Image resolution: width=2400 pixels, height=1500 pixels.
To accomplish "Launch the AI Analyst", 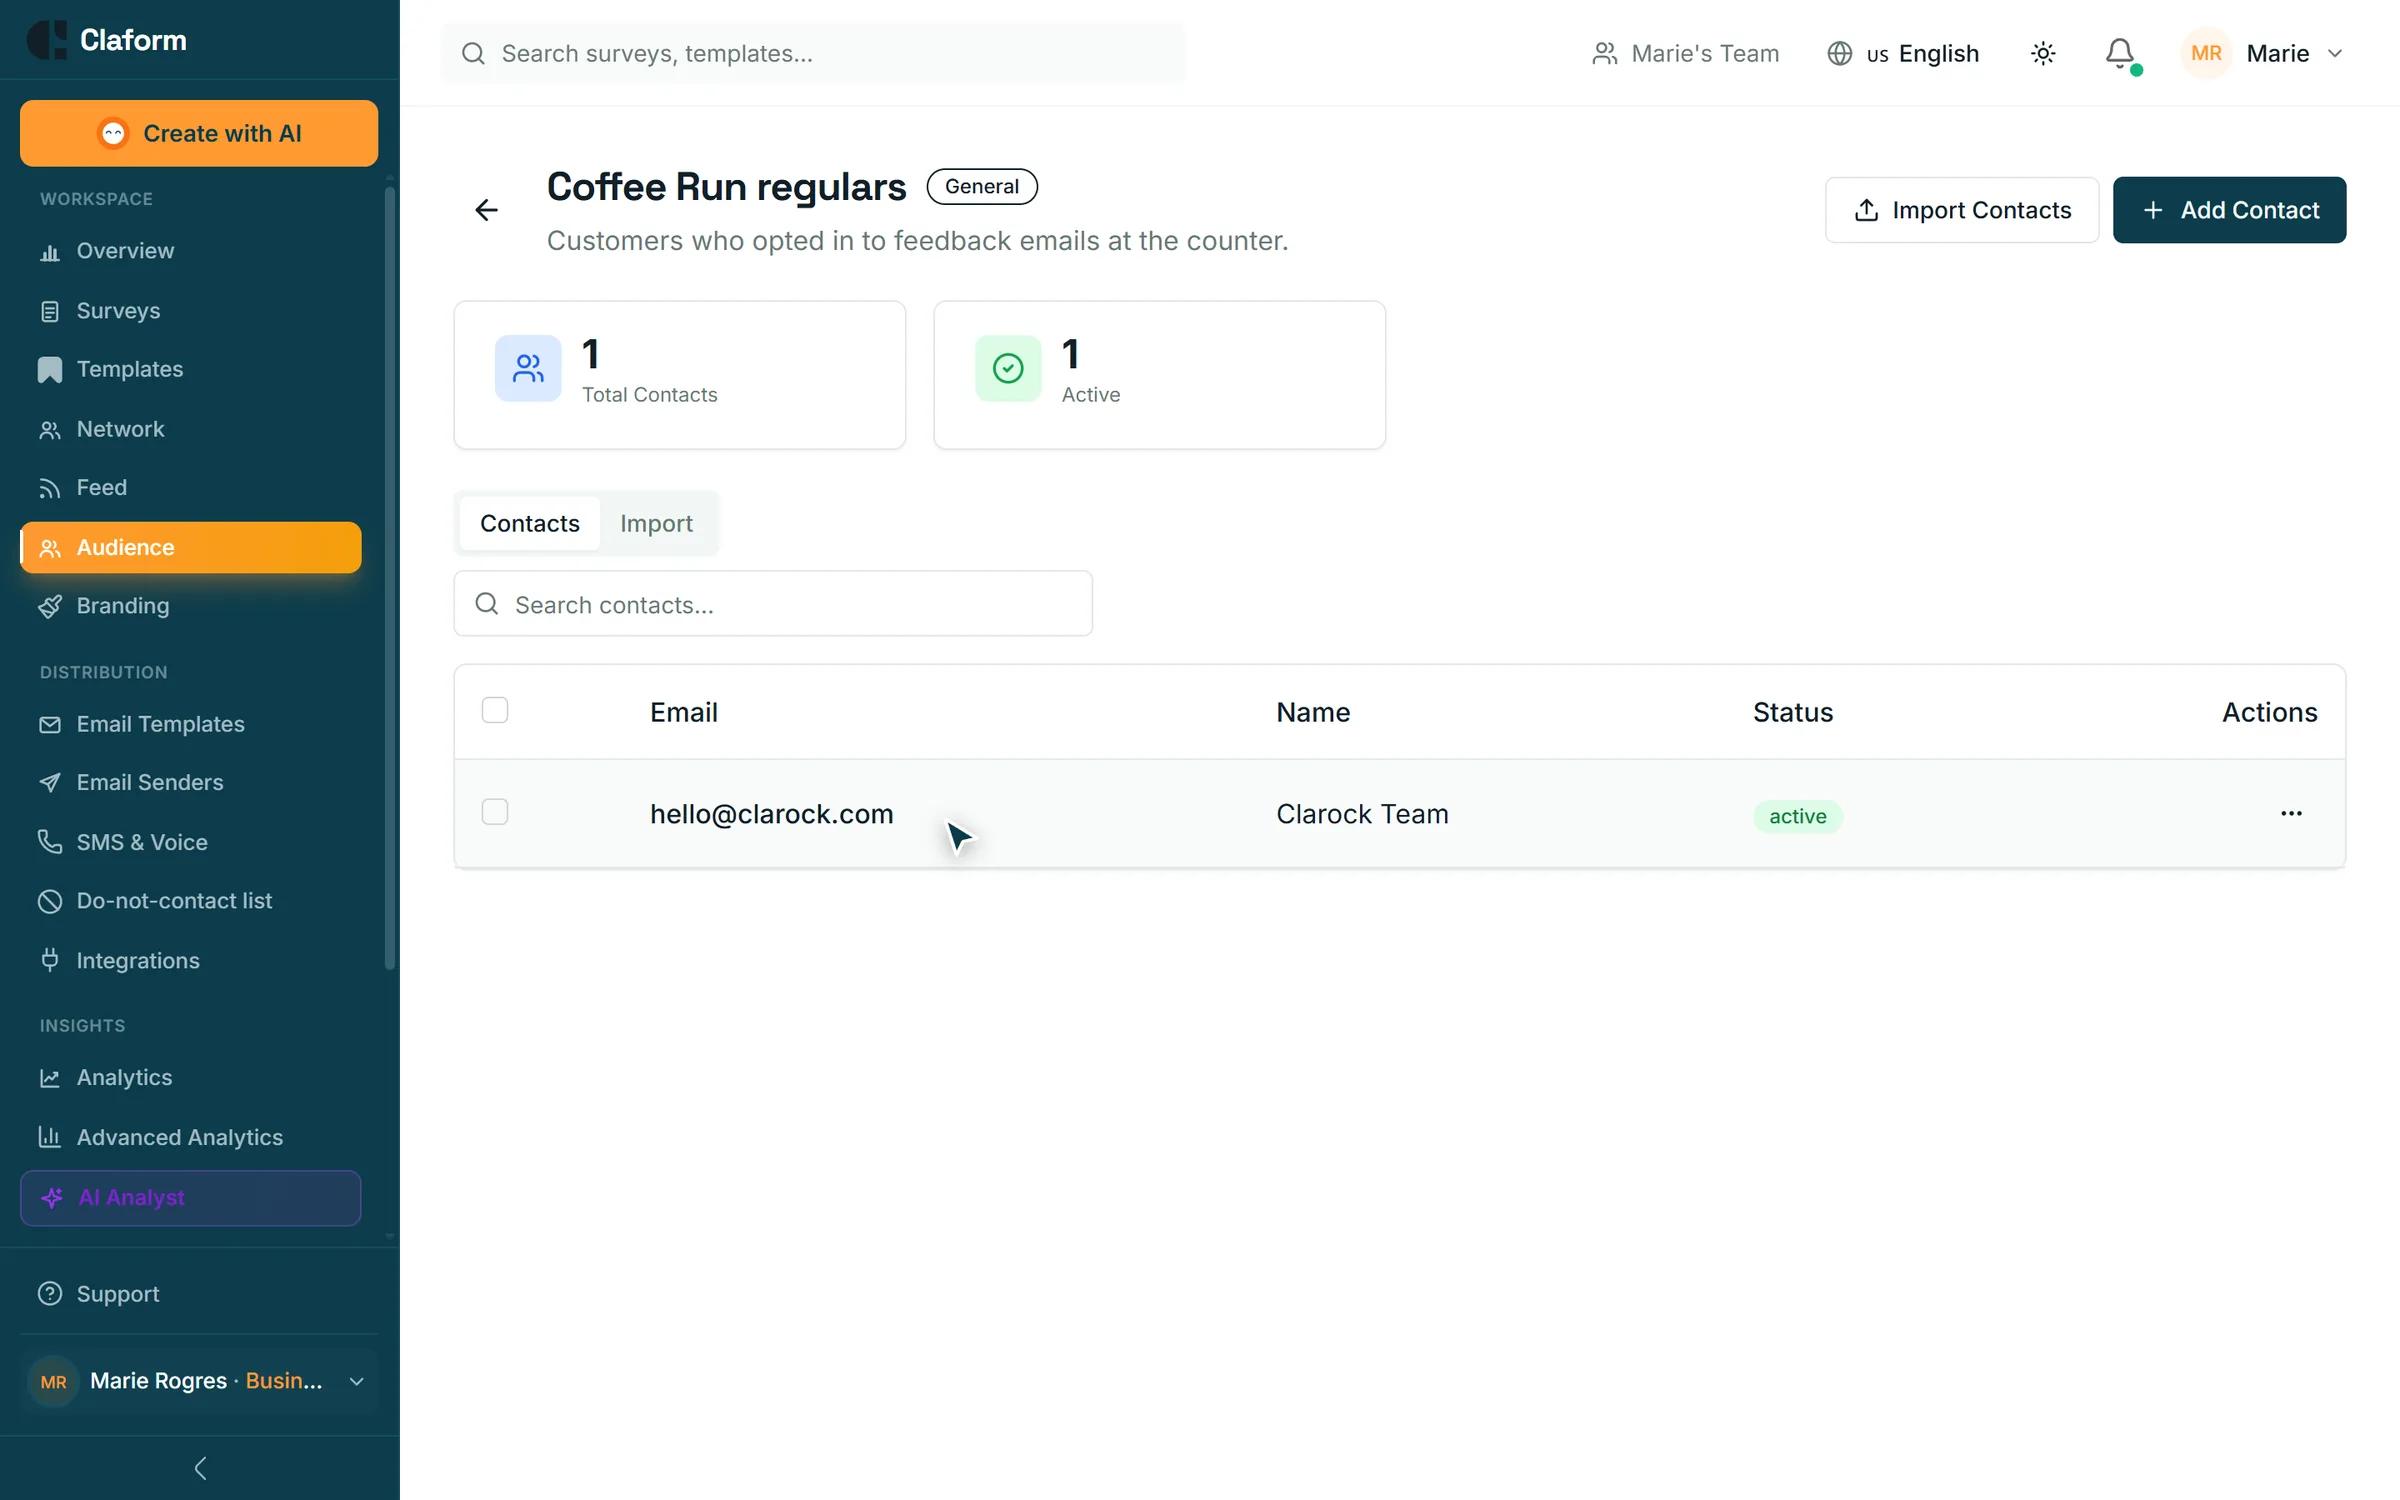I will (x=190, y=1198).
